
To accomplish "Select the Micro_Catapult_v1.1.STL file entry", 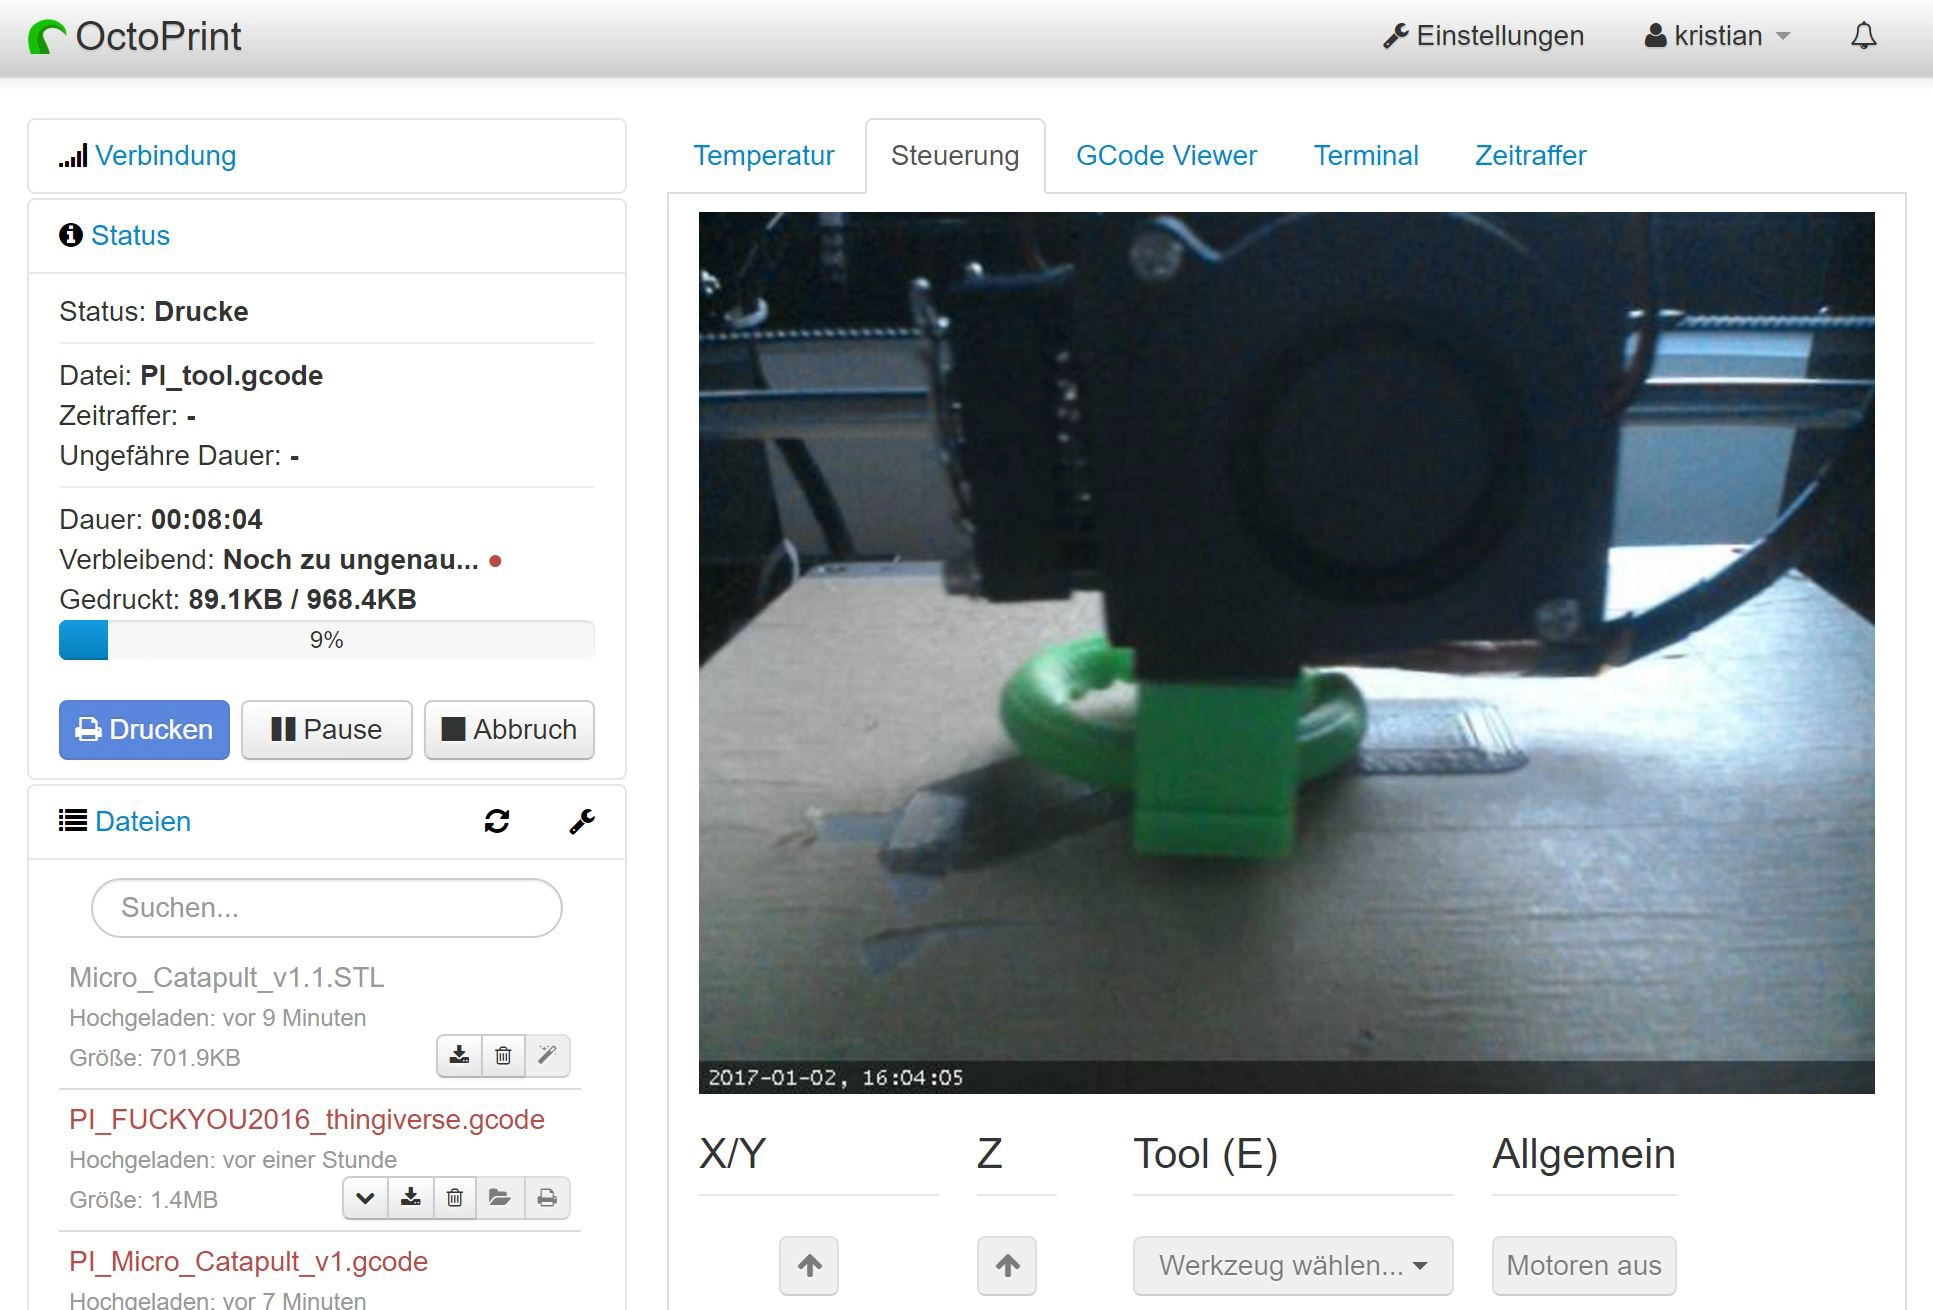I will click(x=227, y=978).
